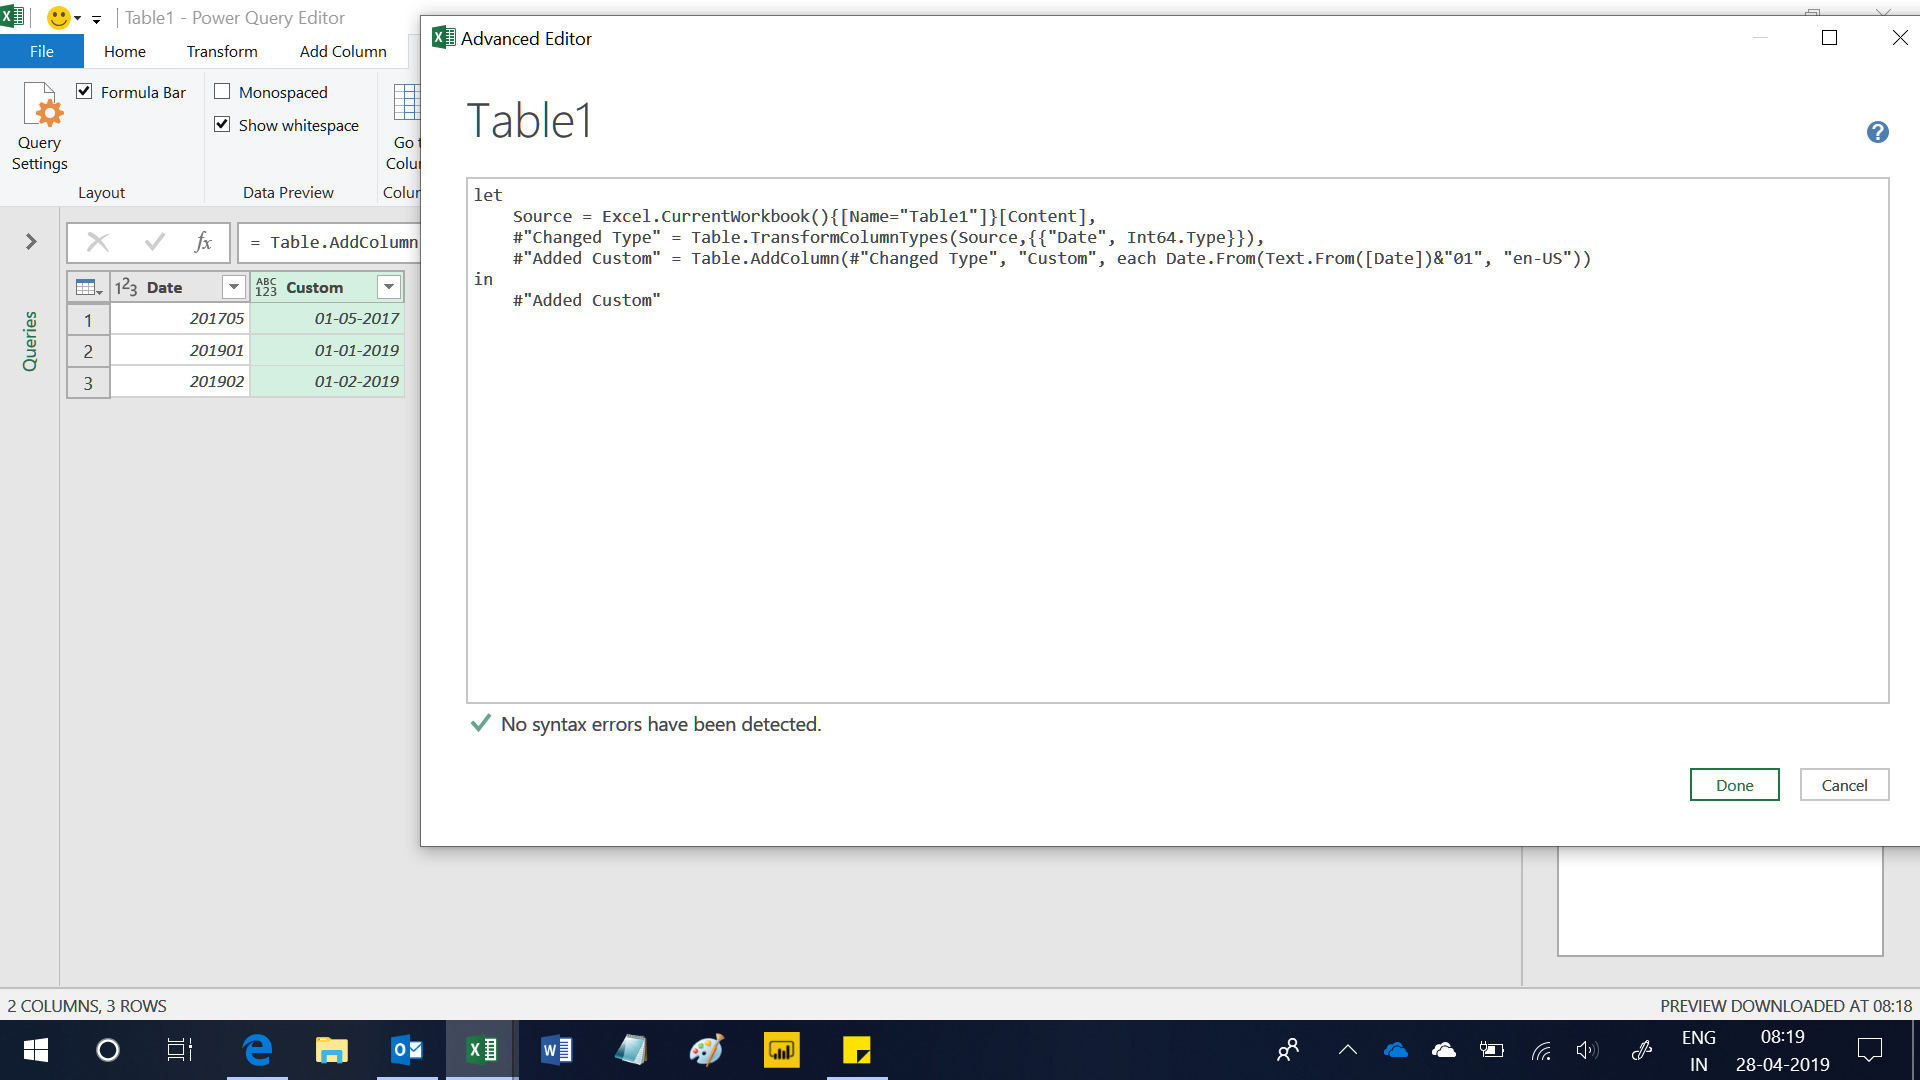Click the help question mark icon

[x=1877, y=132]
